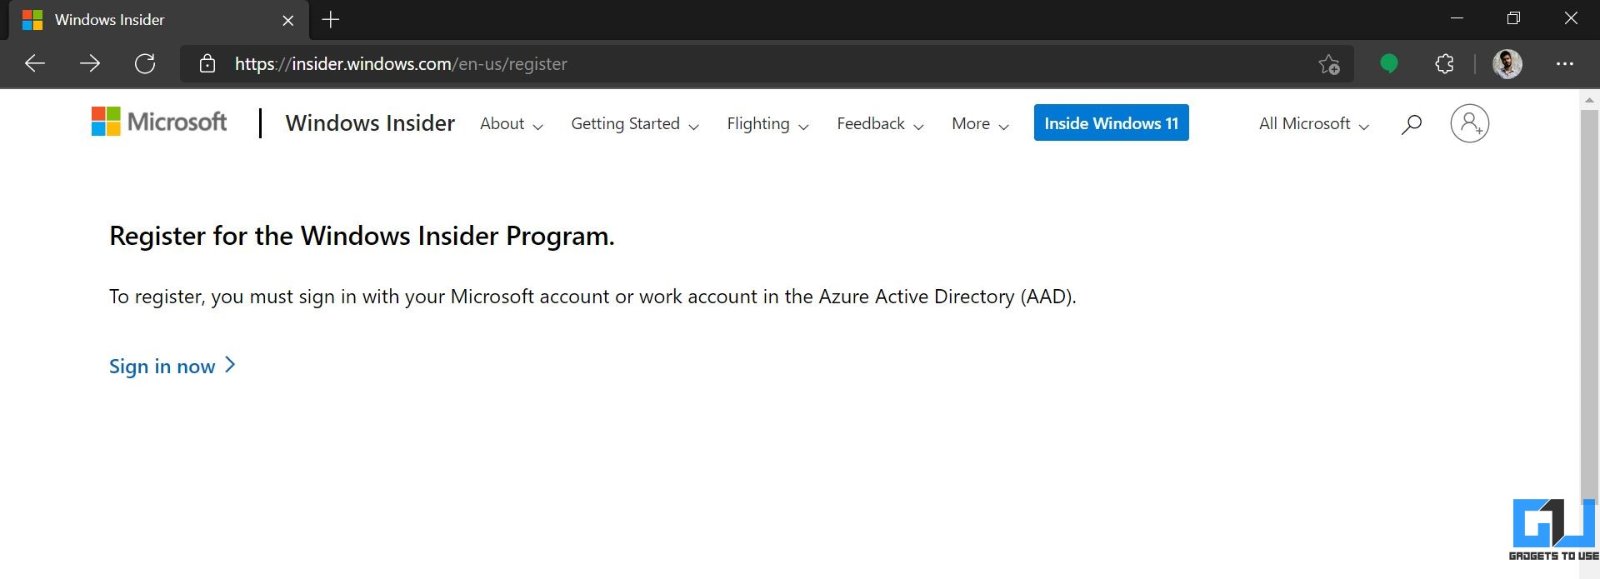This screenshot has height=579, width=1600.
Task: Click the green extension circle icon
Action: coord(1388,64)
